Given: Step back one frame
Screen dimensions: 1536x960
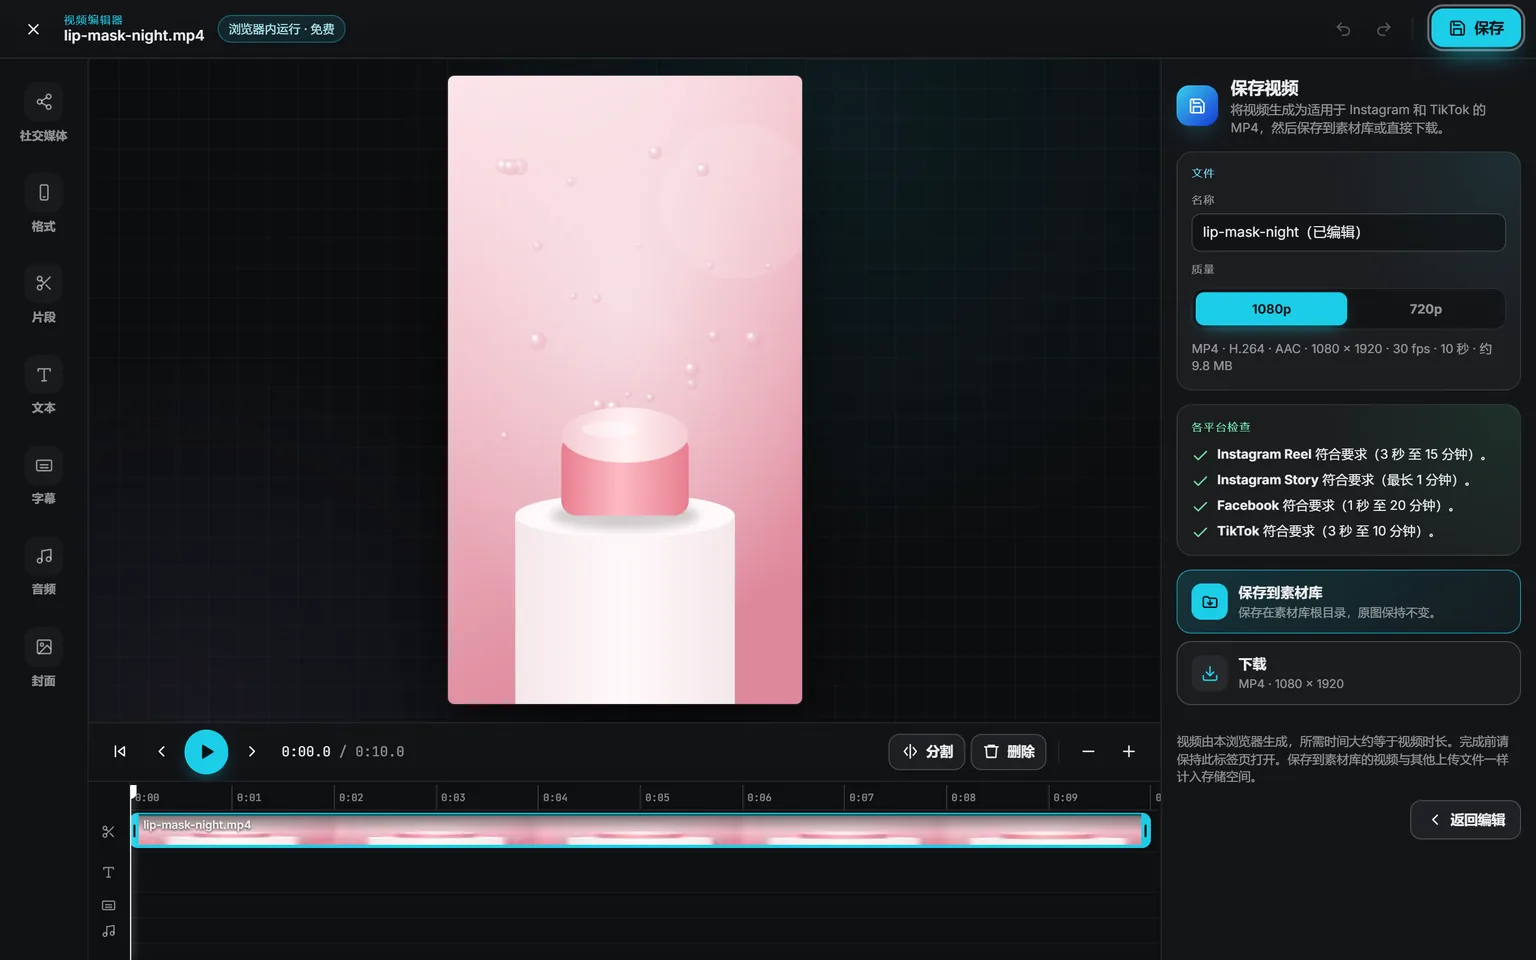Looking at the screenshot, I should pos(161,752).
